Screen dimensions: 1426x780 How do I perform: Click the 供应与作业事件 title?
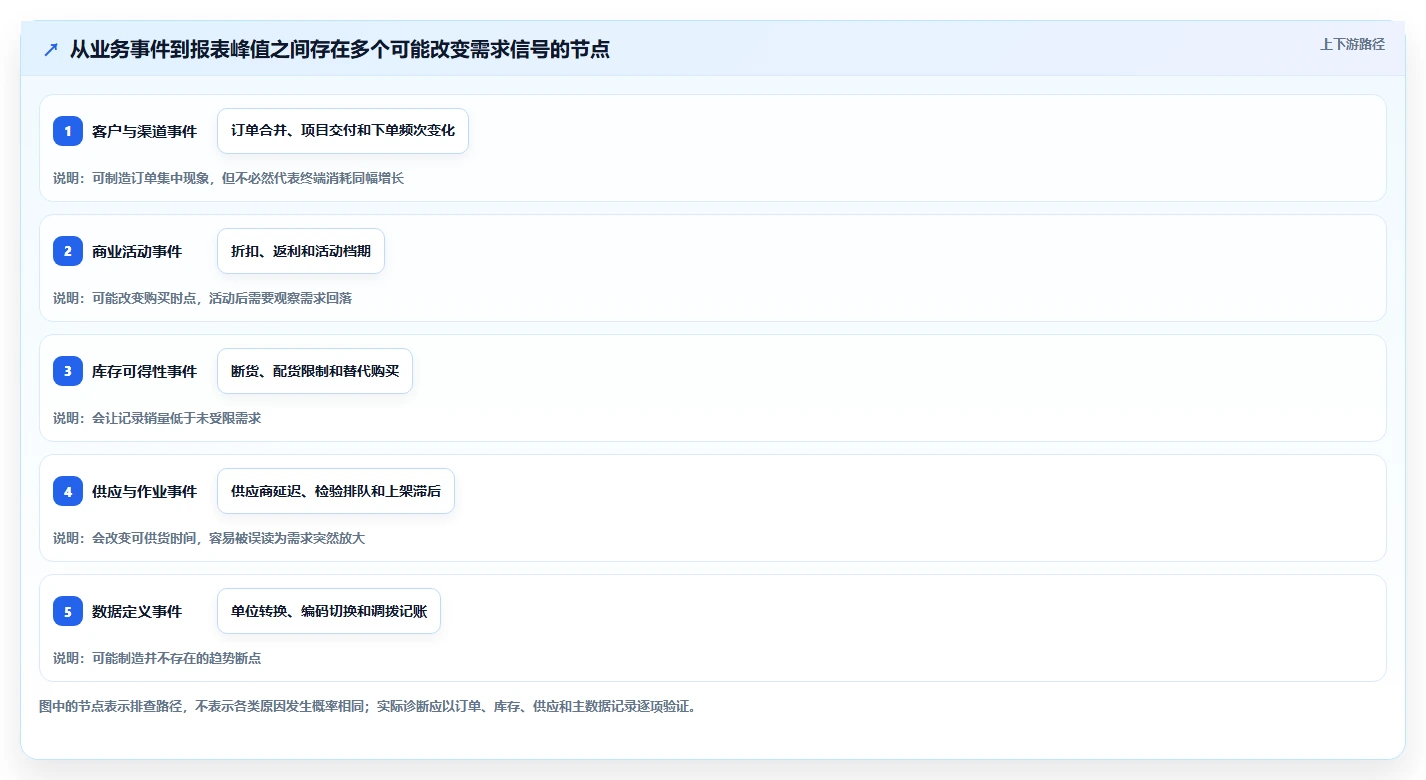(144, 491)
